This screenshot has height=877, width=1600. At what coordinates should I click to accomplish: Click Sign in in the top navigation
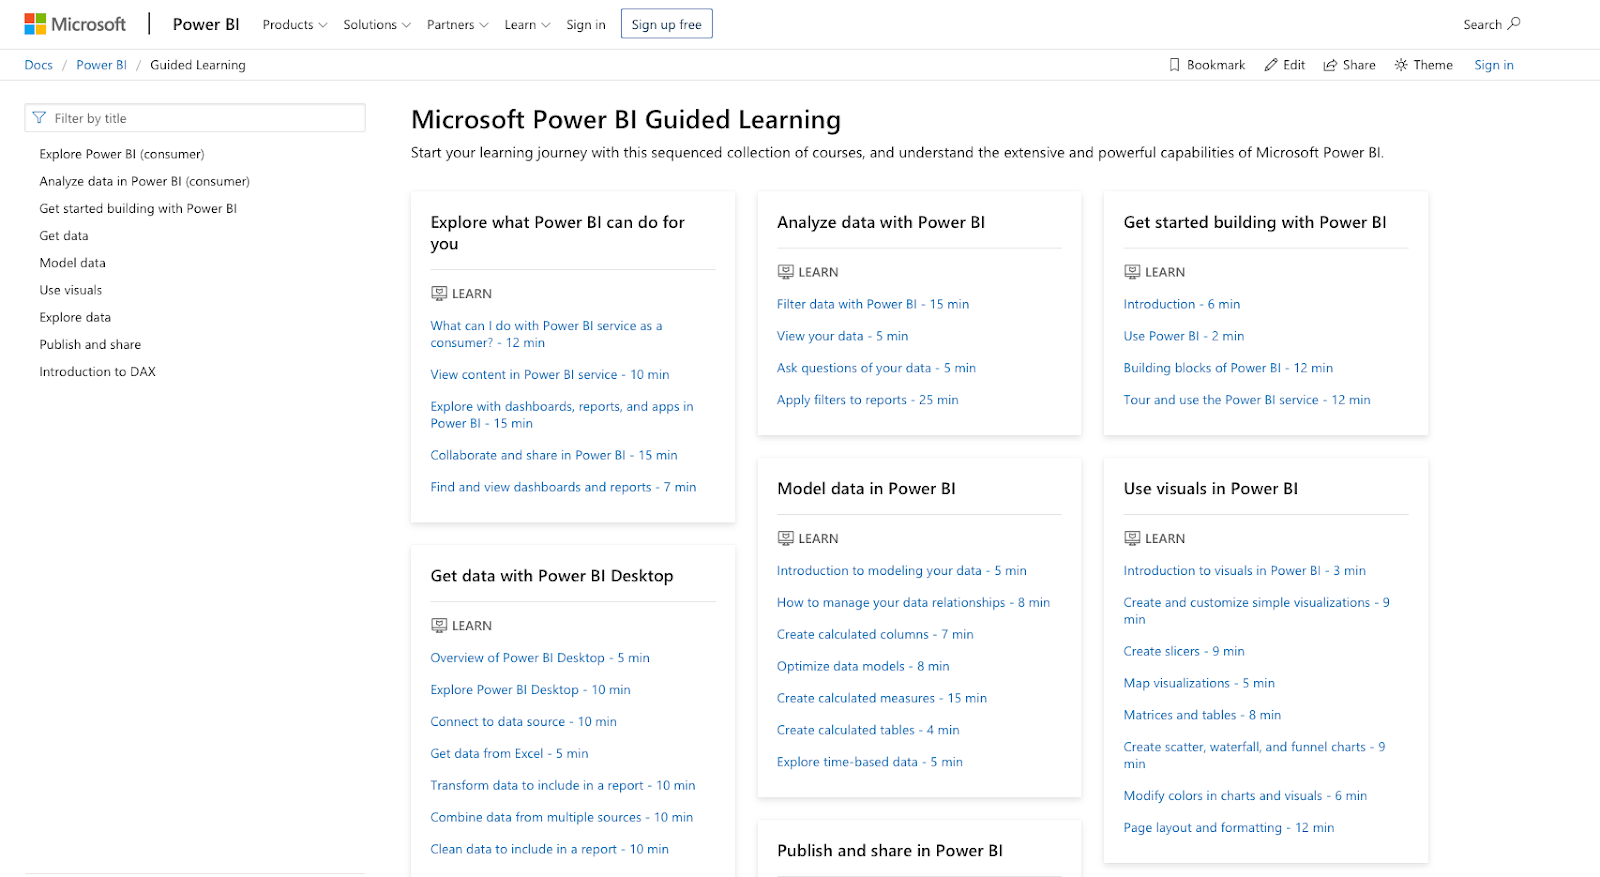click(586, 25)
